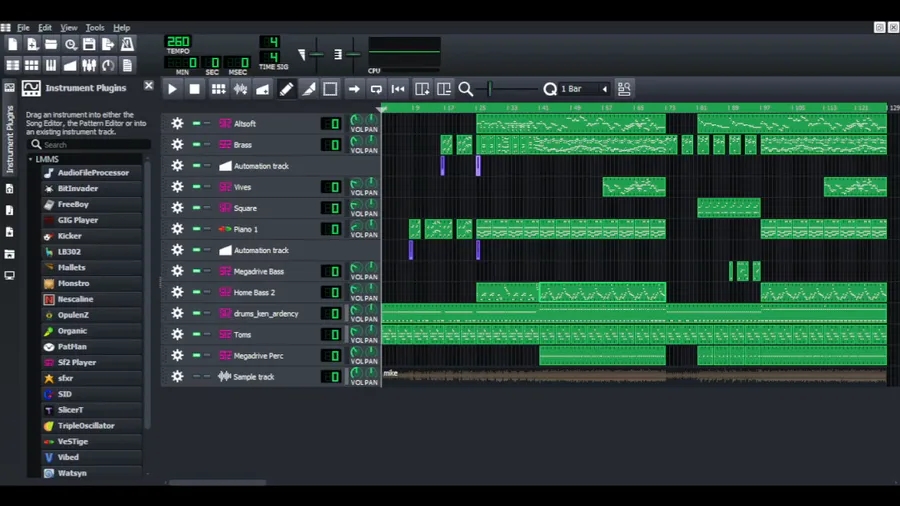Solo the drums_ken_ardency track

coord(207,313)
